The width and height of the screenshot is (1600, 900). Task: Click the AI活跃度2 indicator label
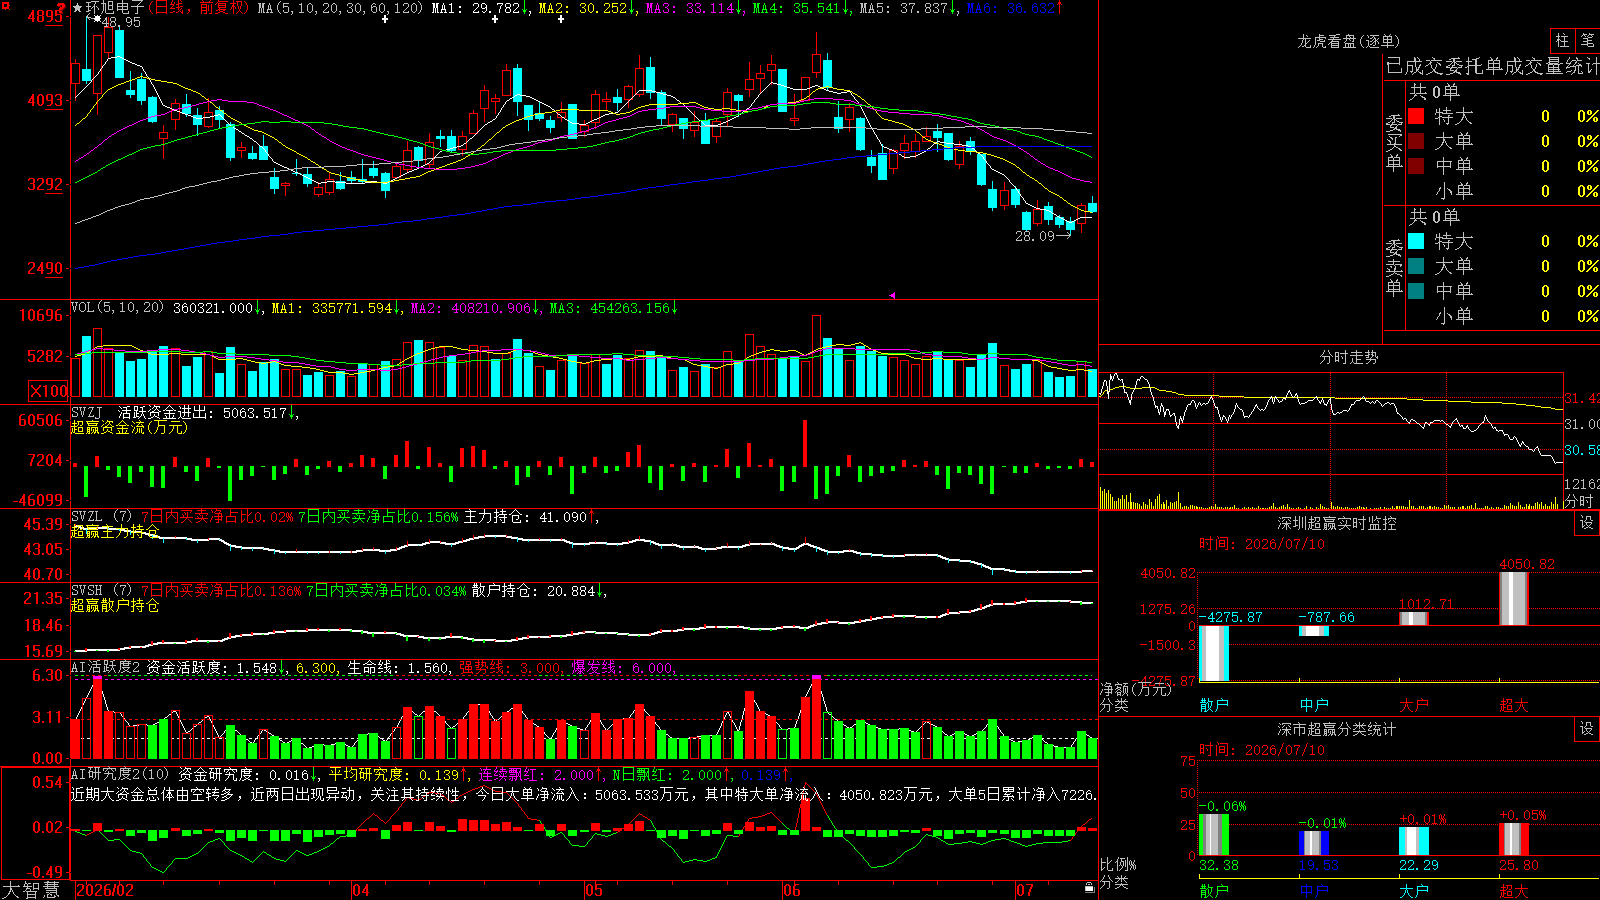(107, 668)
